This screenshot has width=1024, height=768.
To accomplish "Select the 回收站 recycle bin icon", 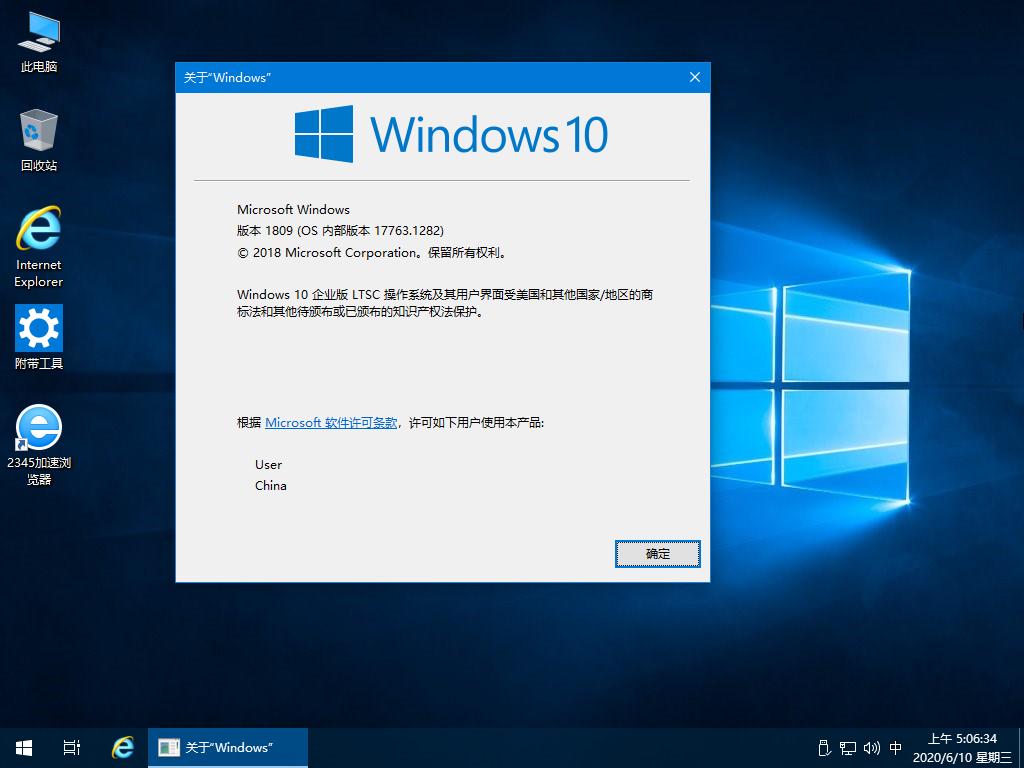I will [x=39, y=140].
